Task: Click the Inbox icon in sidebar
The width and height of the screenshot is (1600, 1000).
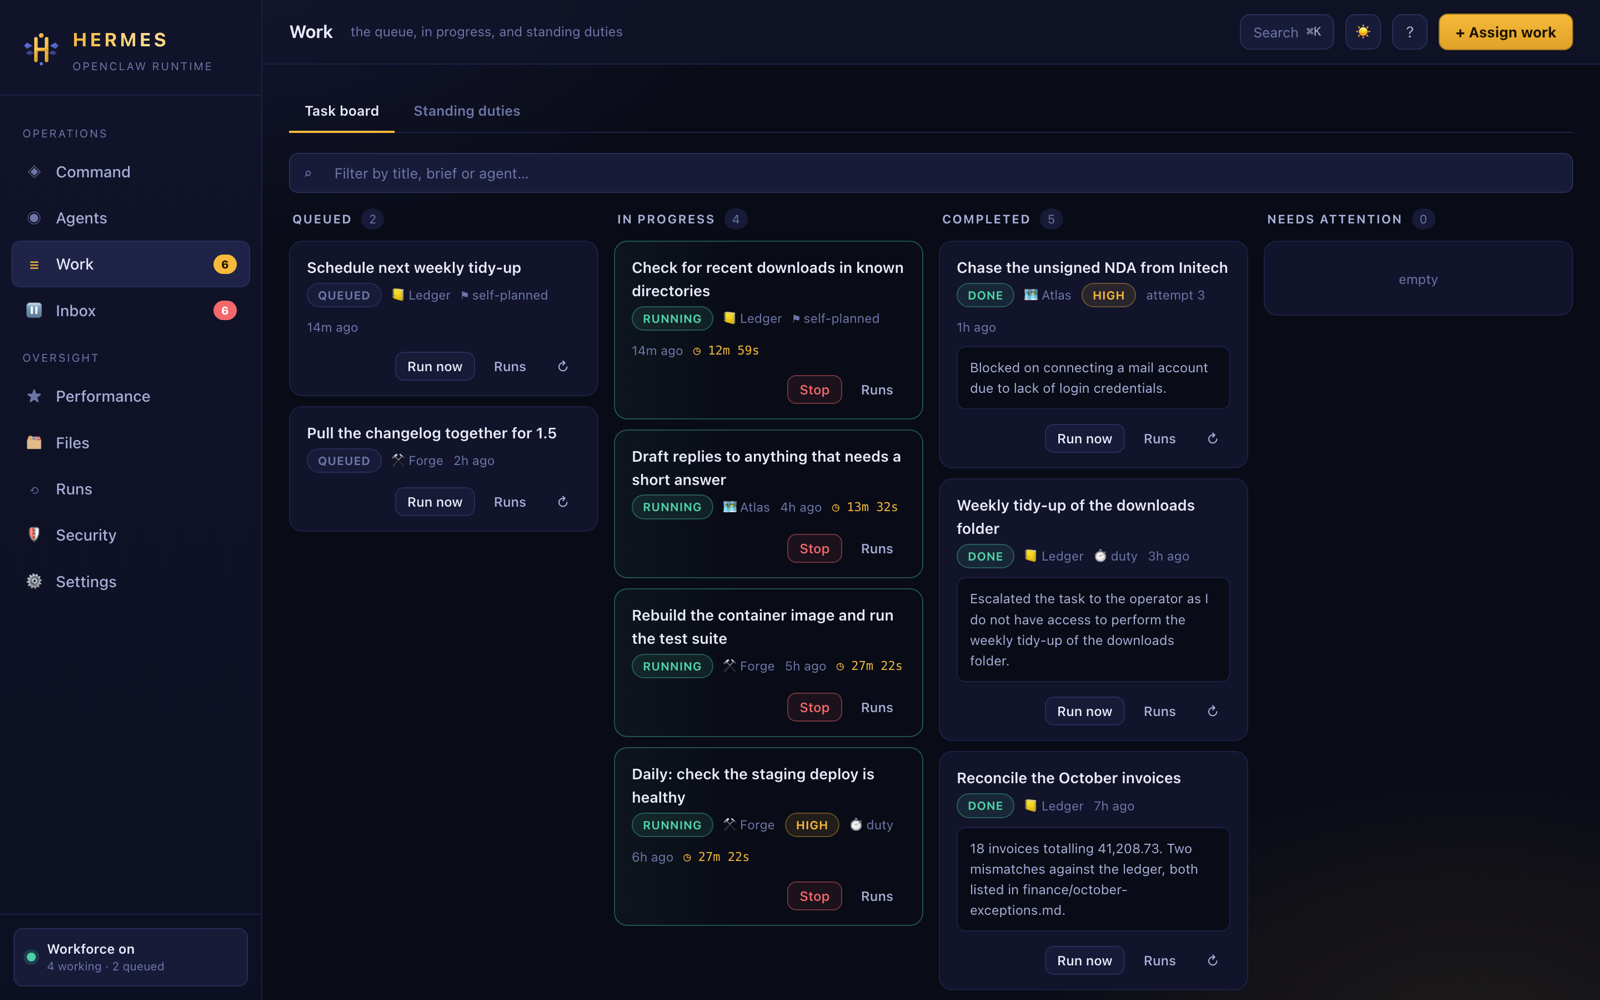Action: tap(34, 310)
